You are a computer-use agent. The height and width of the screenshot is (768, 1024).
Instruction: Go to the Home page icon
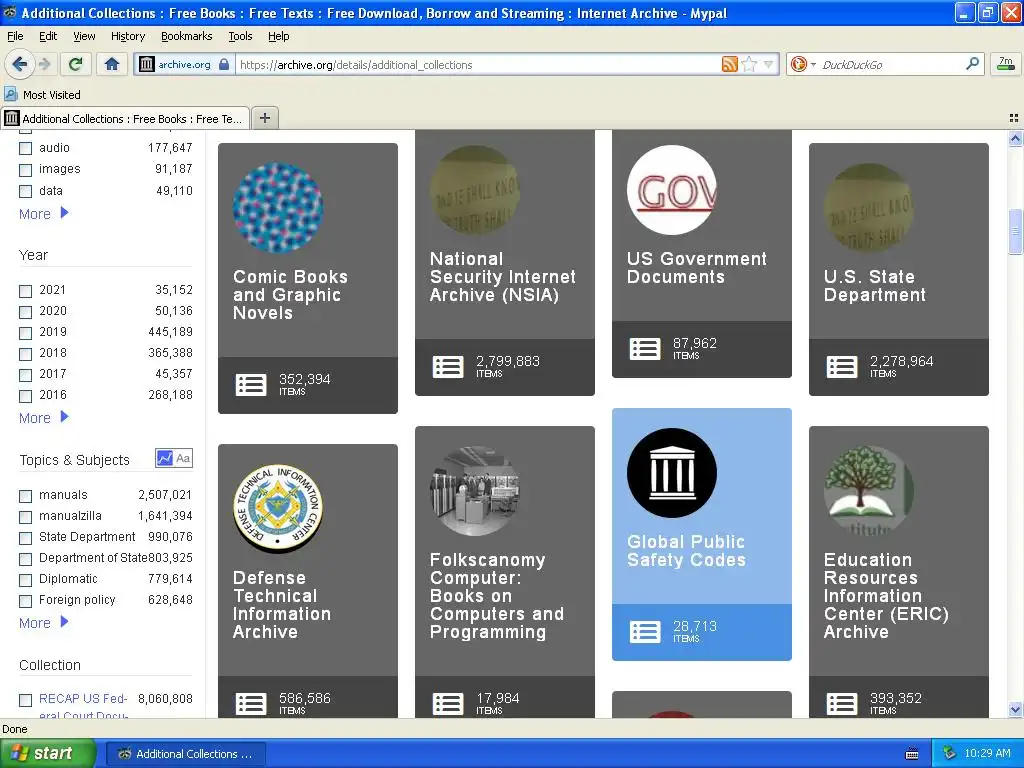pos(112,64)
